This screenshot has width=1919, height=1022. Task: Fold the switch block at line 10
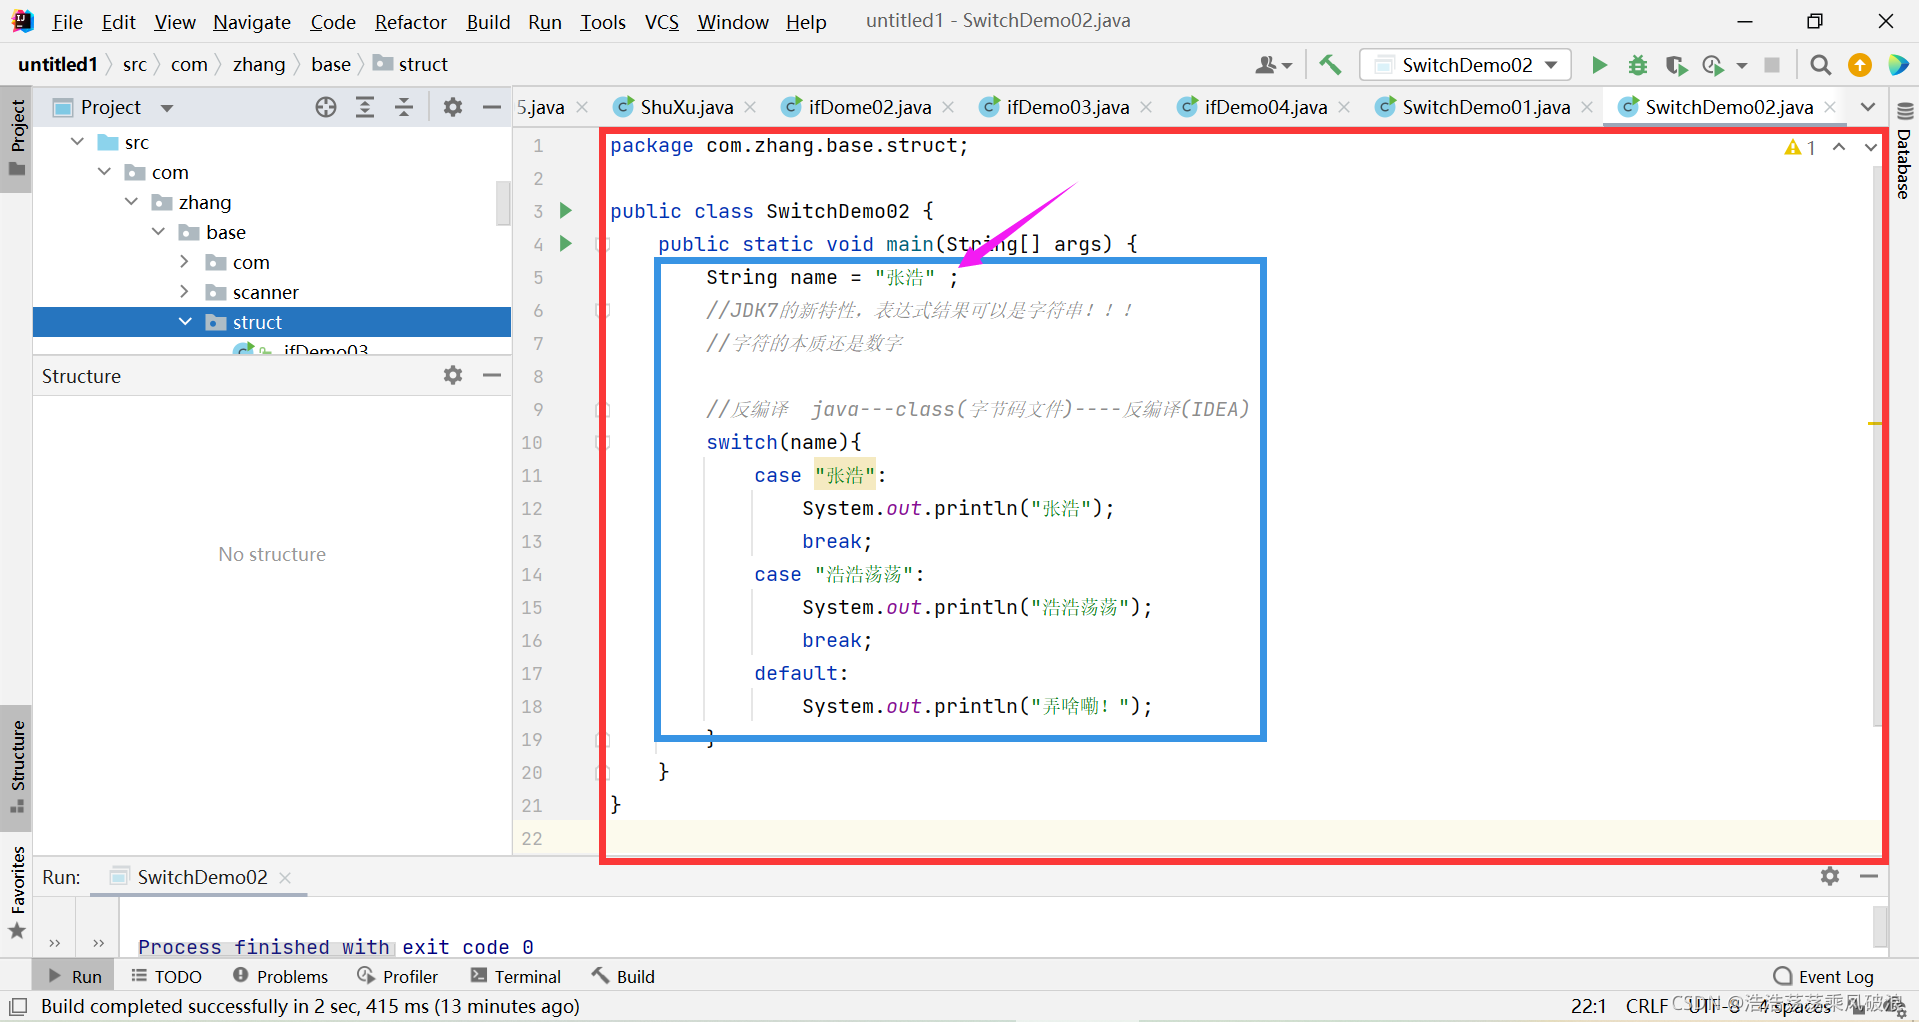click(603, 442)
